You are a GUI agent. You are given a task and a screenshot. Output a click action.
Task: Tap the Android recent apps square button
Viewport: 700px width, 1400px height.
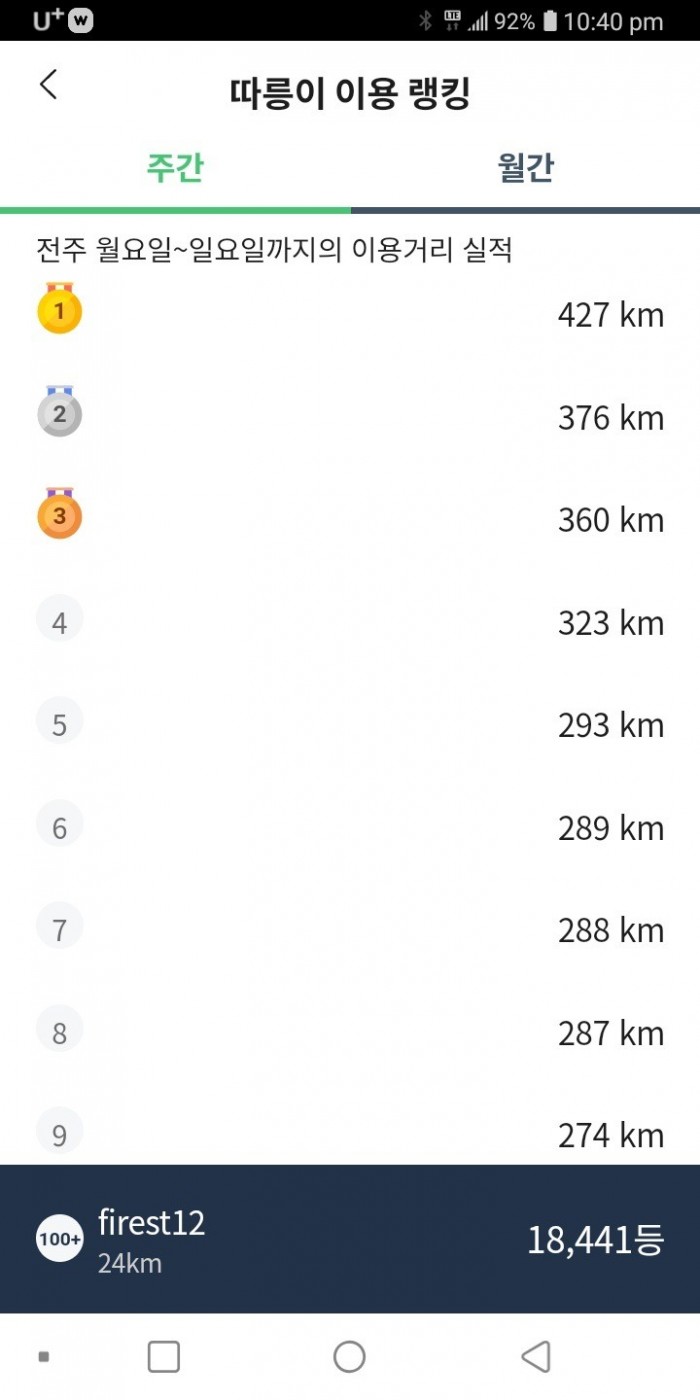point(163,1357)
